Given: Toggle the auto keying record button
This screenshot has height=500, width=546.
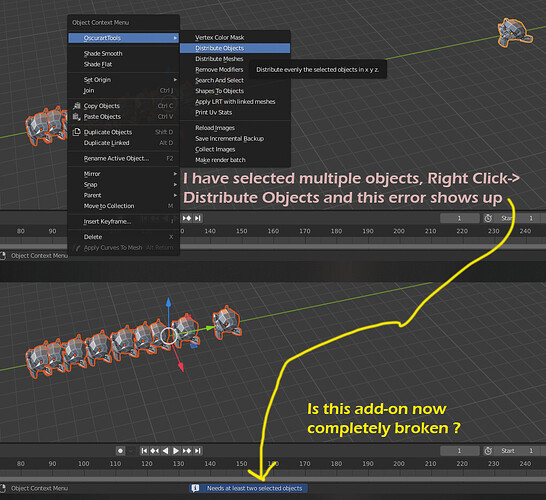Looking at the screenshot, I should coord(120,451).
